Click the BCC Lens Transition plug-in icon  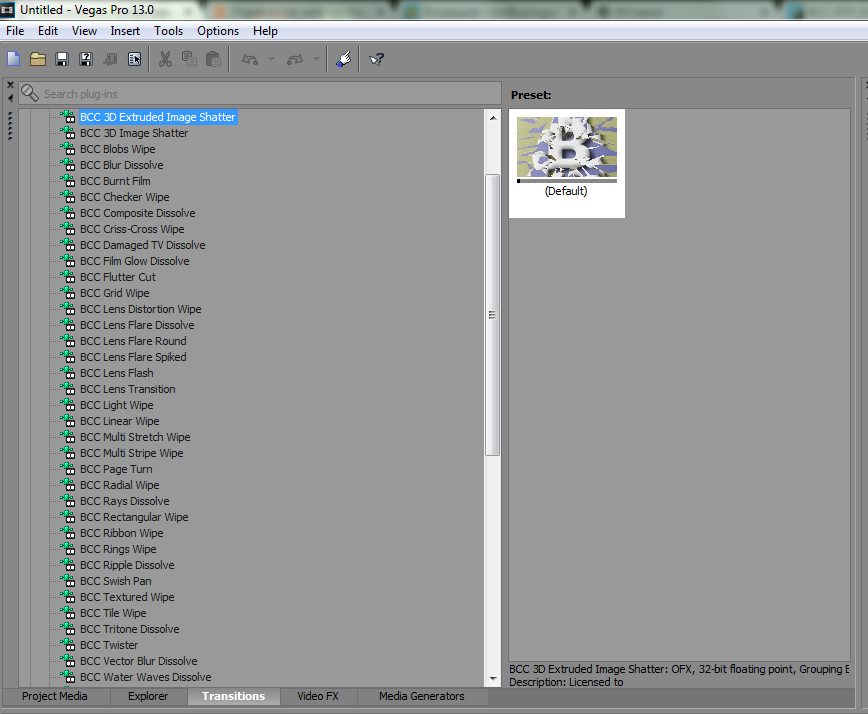(x=68, y=389)
